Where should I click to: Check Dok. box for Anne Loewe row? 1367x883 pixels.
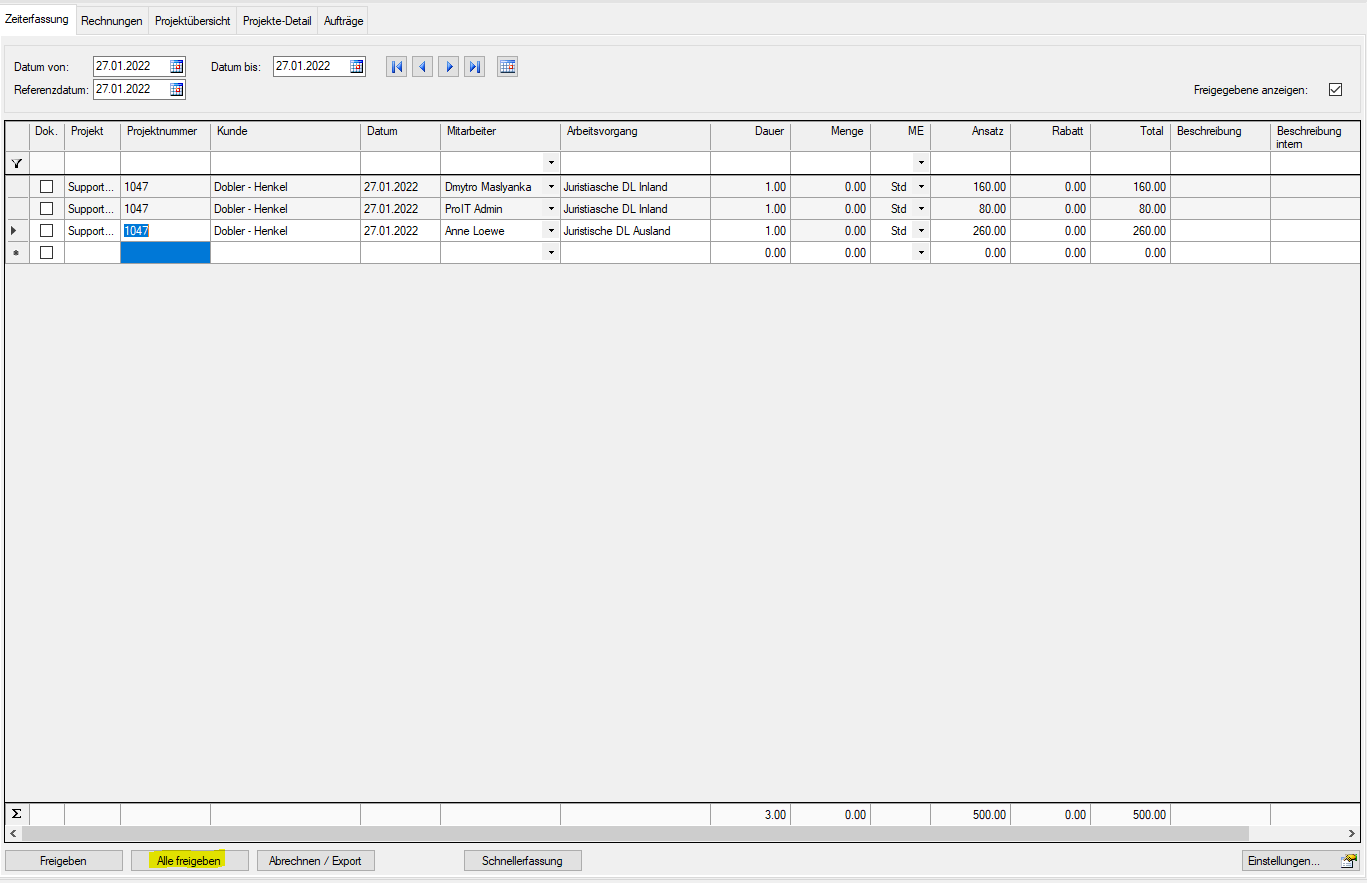(x=46, y=230)
